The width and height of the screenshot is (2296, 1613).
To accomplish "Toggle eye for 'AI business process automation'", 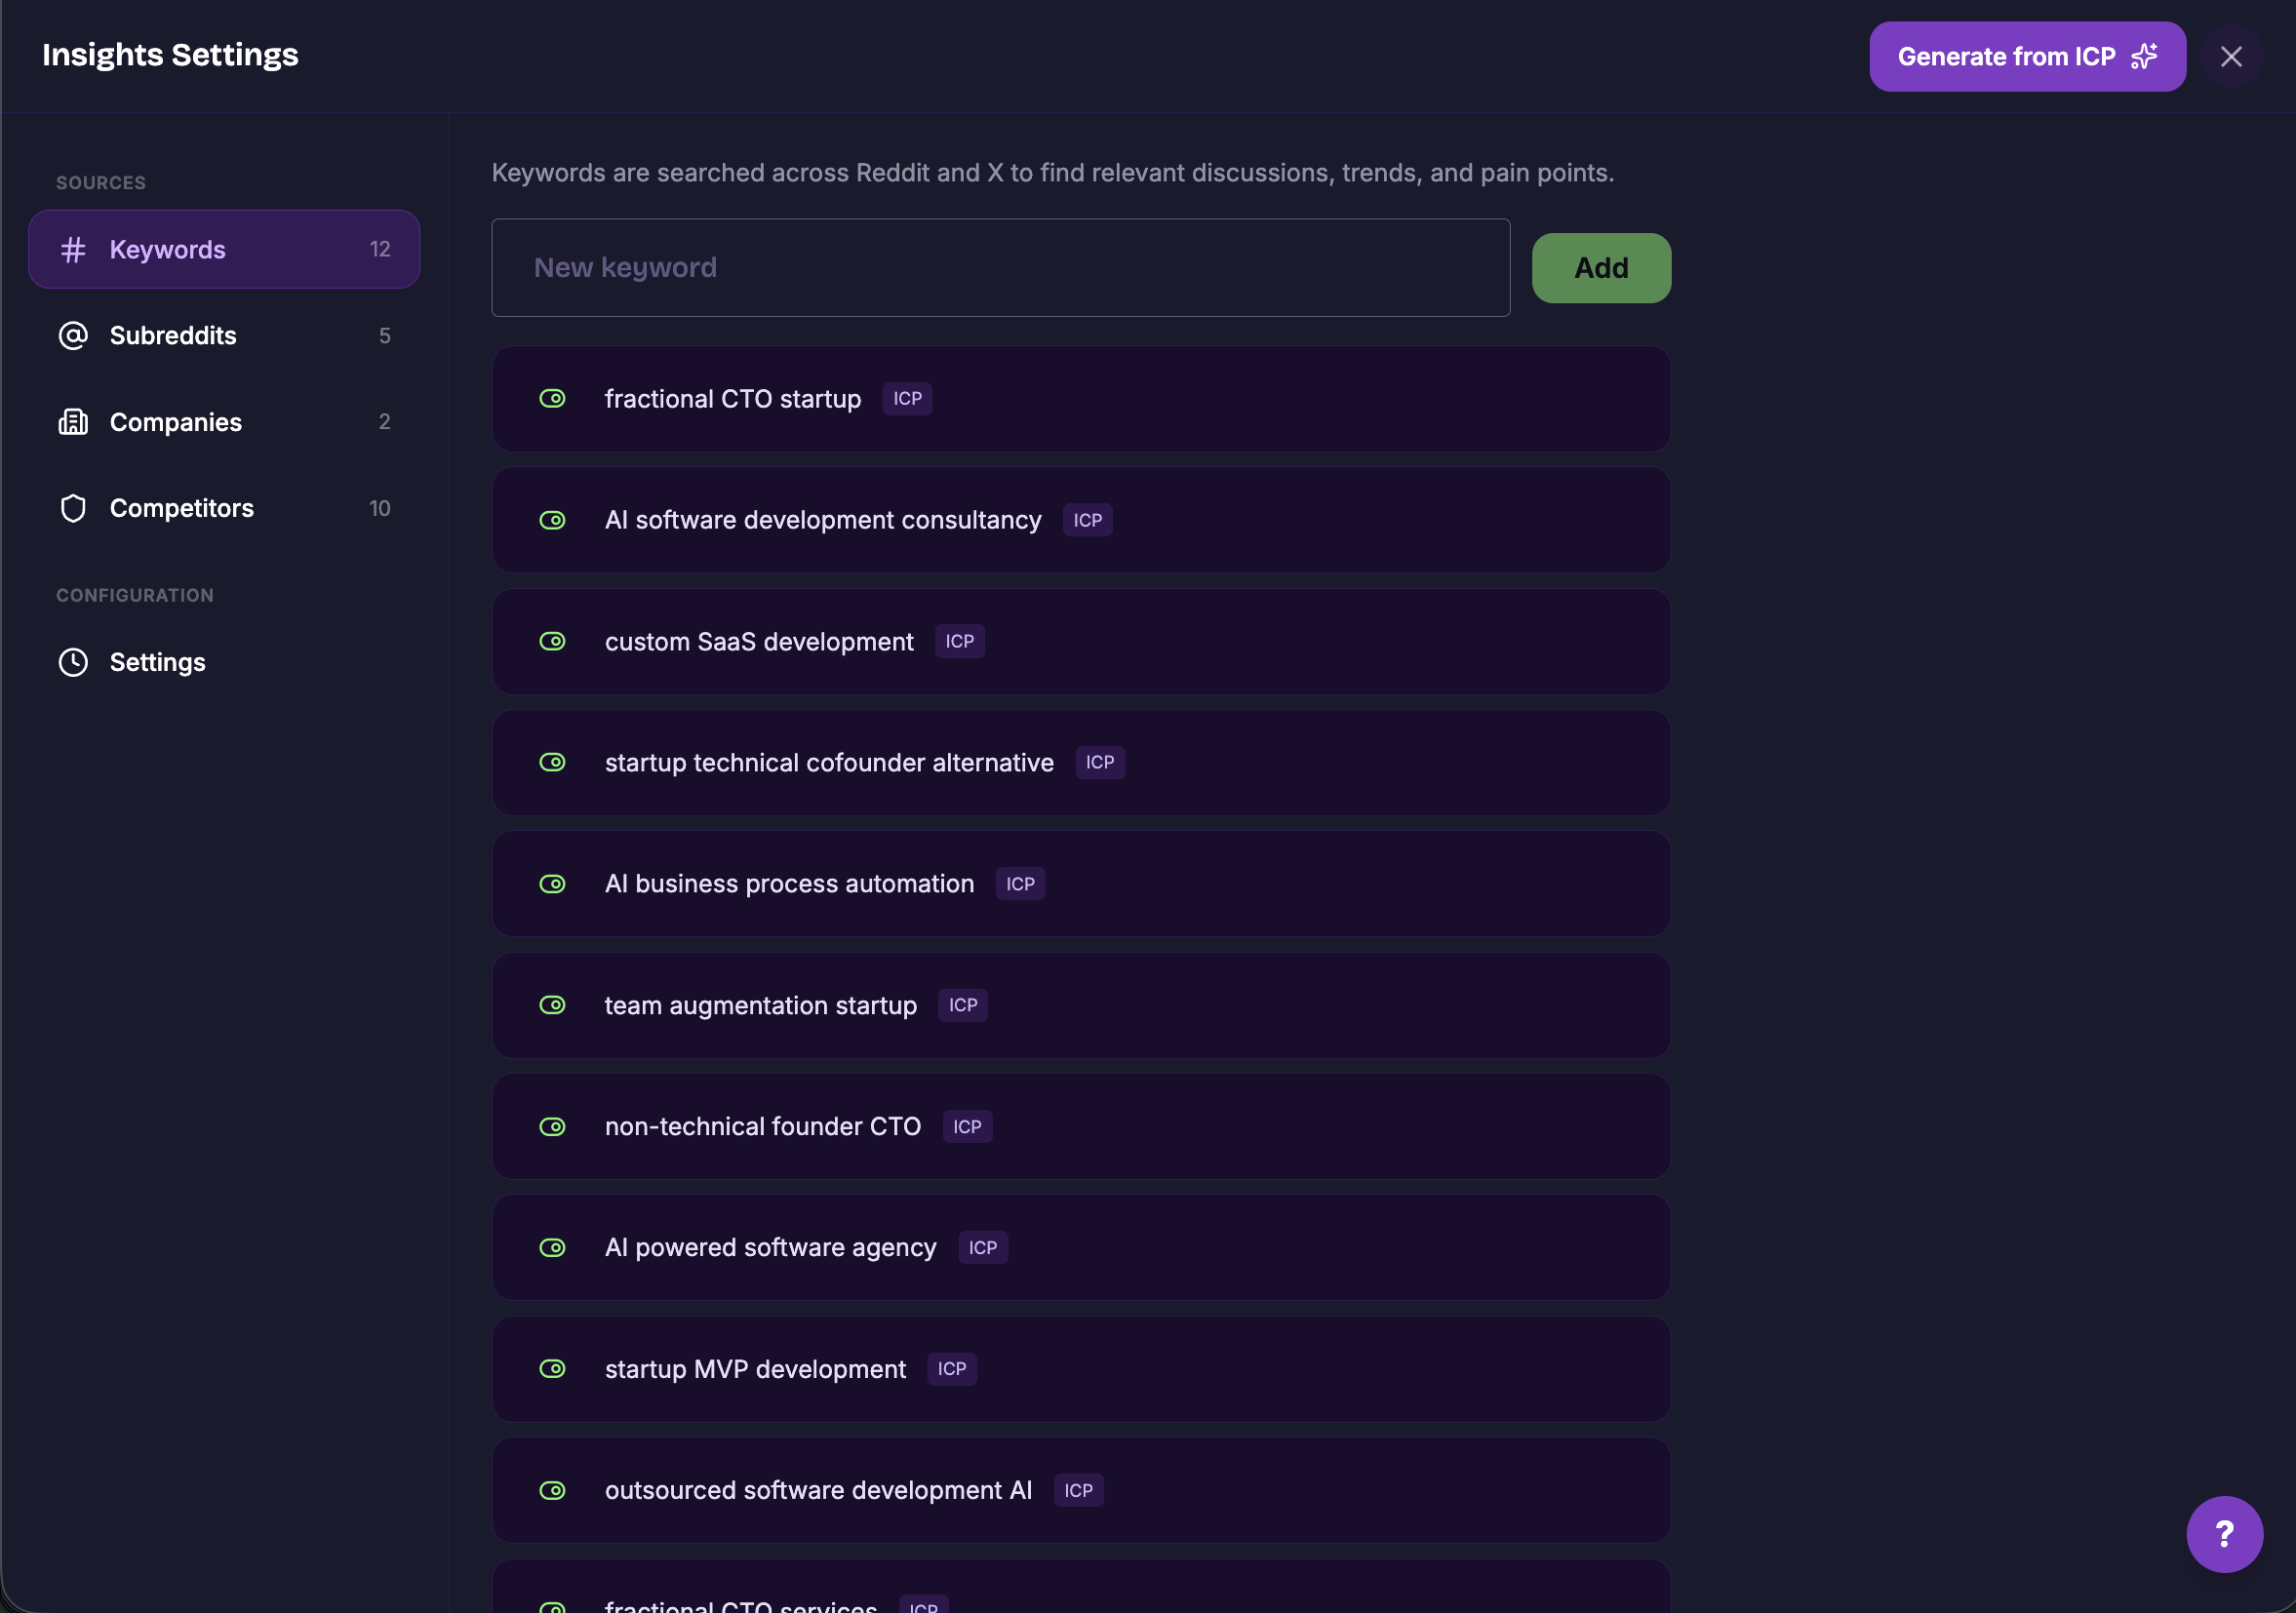I will [x=552, y=884].
